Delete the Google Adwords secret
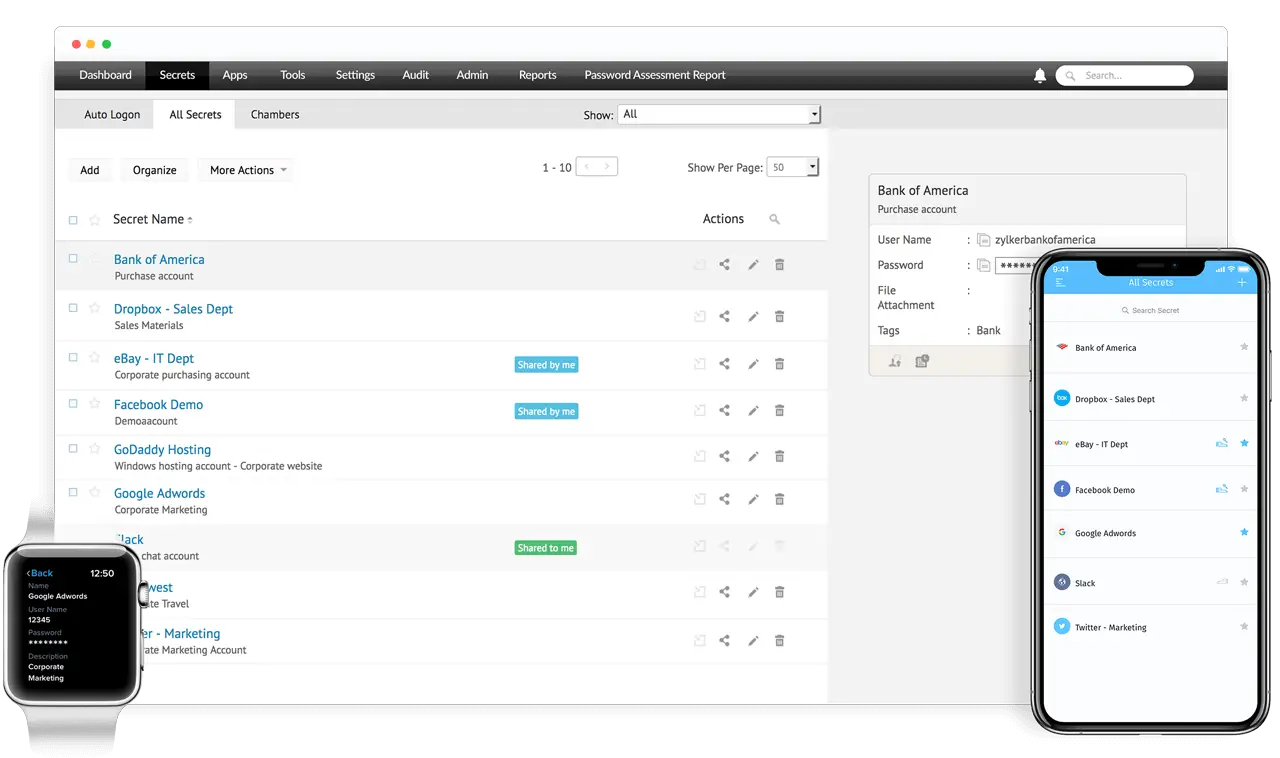Image resolution: width=1280 pixels, height=758 pixels. point(780,499)
